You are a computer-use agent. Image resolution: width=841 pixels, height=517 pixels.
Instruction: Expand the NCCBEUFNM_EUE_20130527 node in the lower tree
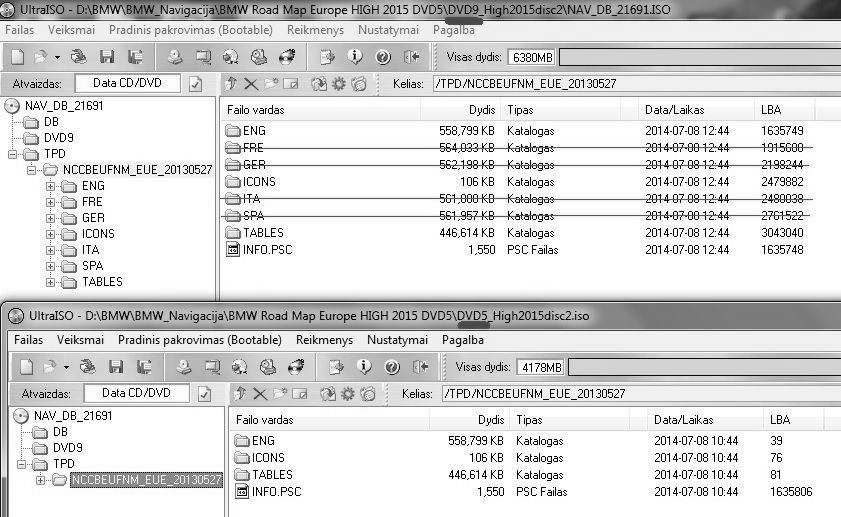41,480
